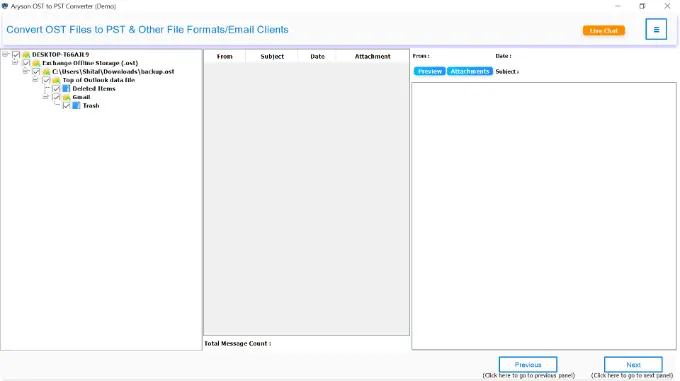This screenshot has height=381, width=680.
Task: Click the Subject label in preview header
Action: pyautogui.click(x=507, y=72)
